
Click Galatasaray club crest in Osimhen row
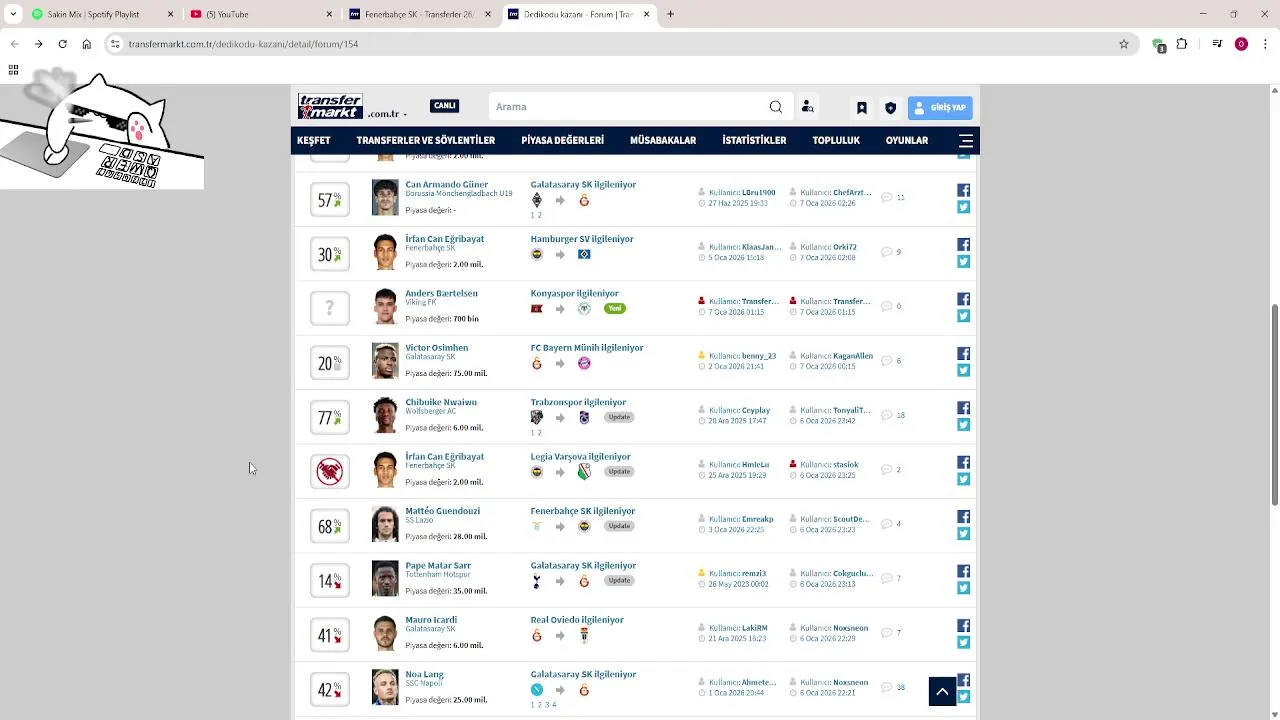point(537,363)
